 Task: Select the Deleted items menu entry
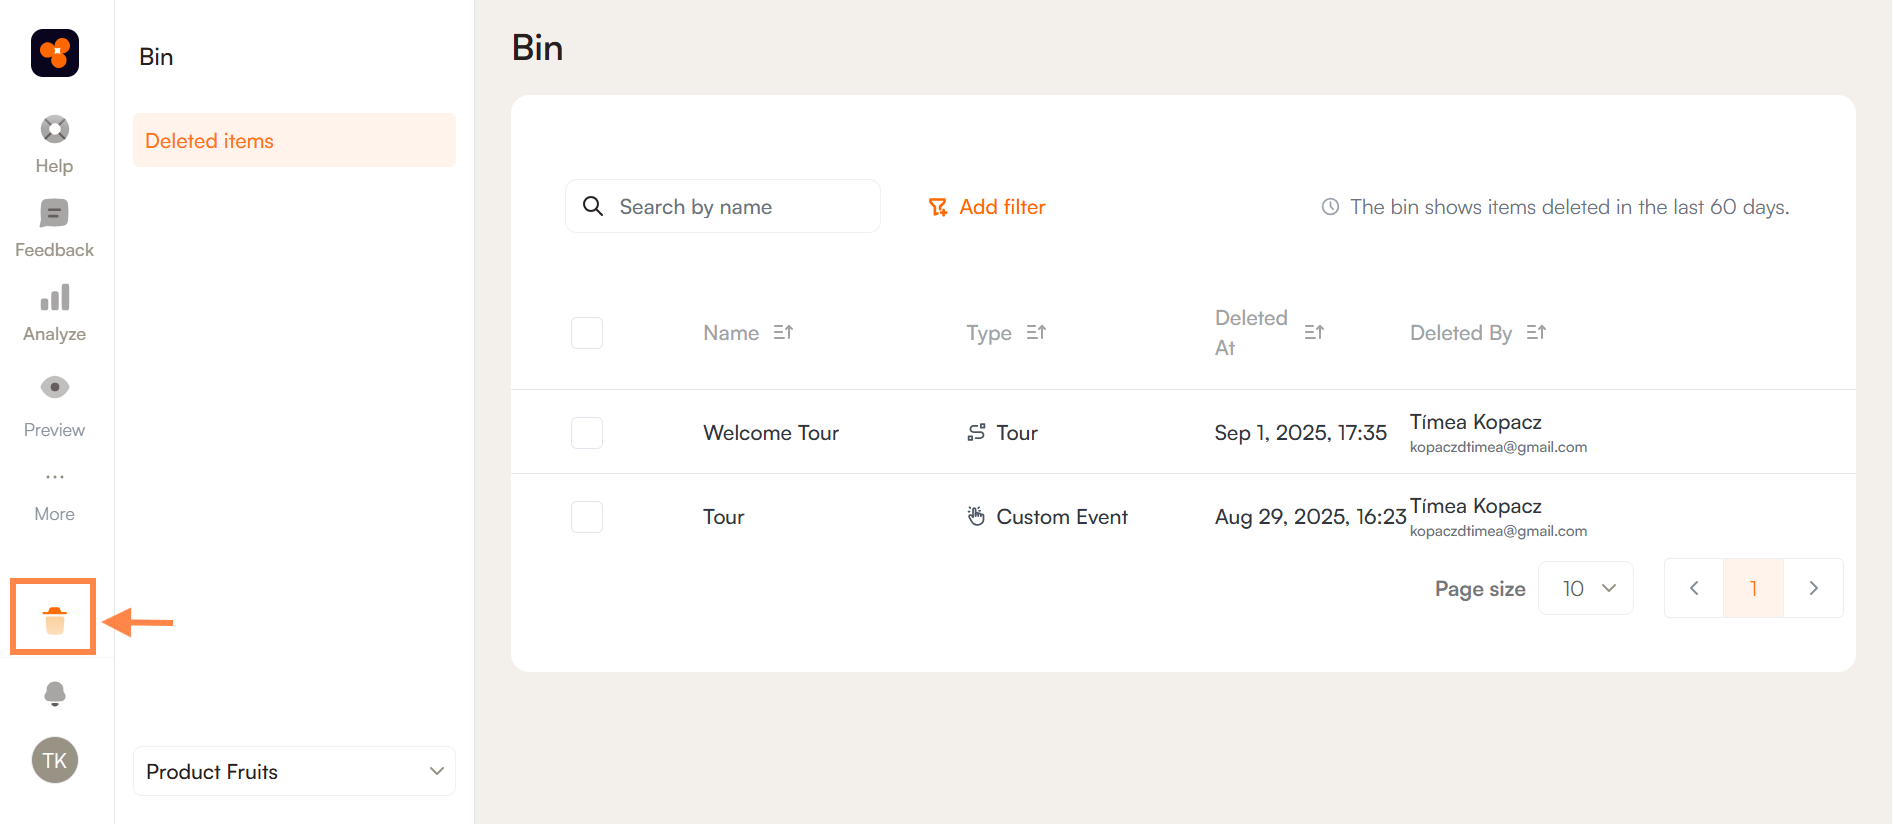coord(294,141)
